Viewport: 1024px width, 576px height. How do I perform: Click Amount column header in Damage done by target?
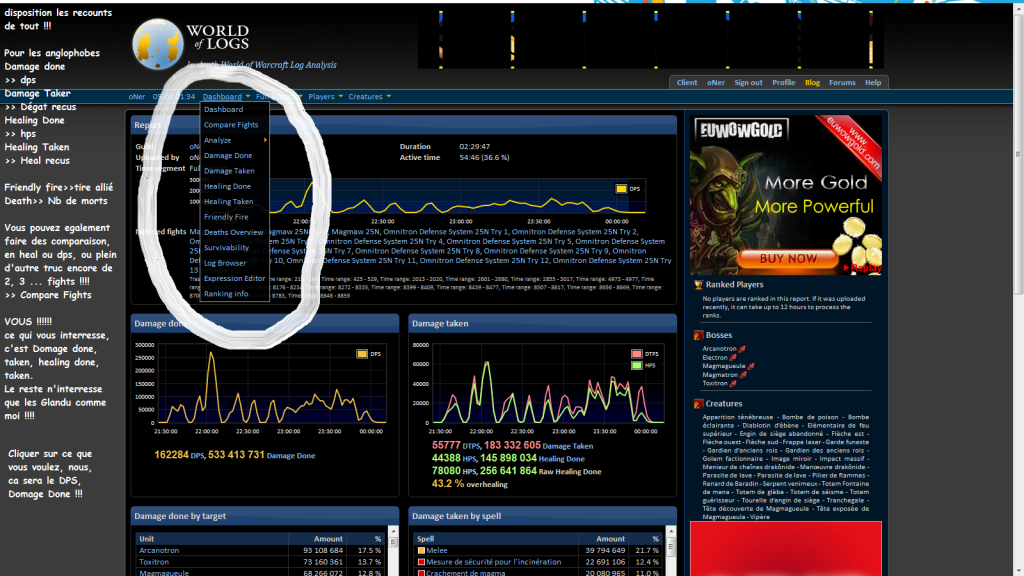[328, 539]
